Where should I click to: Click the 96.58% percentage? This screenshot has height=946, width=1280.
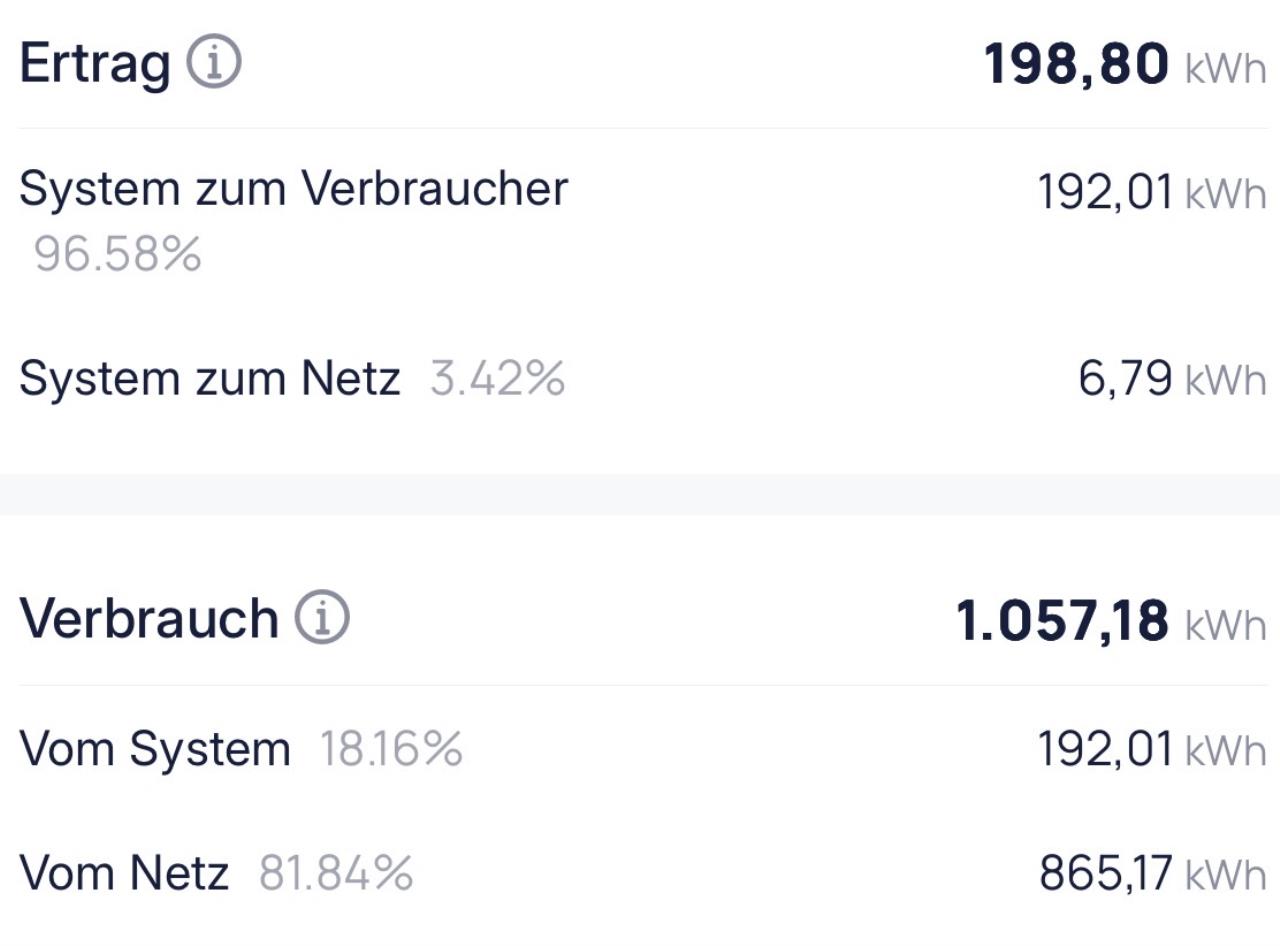[x=118, y=255]
